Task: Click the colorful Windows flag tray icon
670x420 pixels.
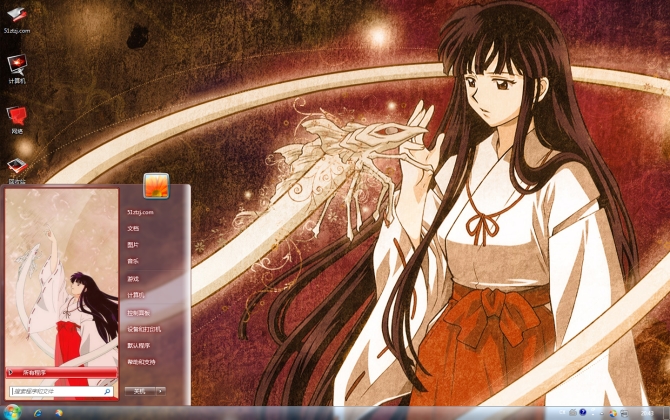Action: pos(613,413)
